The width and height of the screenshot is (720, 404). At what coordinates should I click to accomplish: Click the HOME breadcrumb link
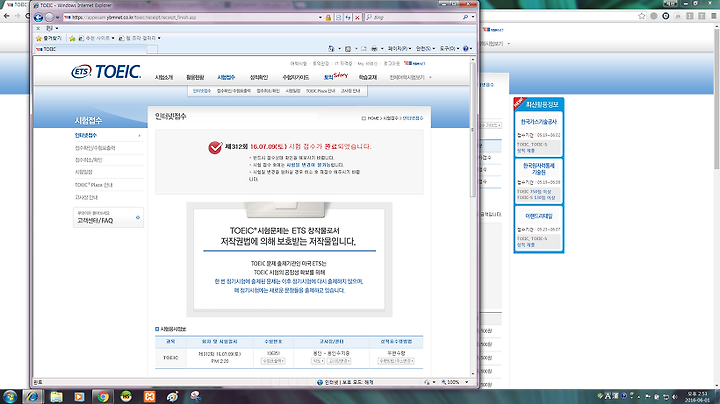(x=373, y=118)
